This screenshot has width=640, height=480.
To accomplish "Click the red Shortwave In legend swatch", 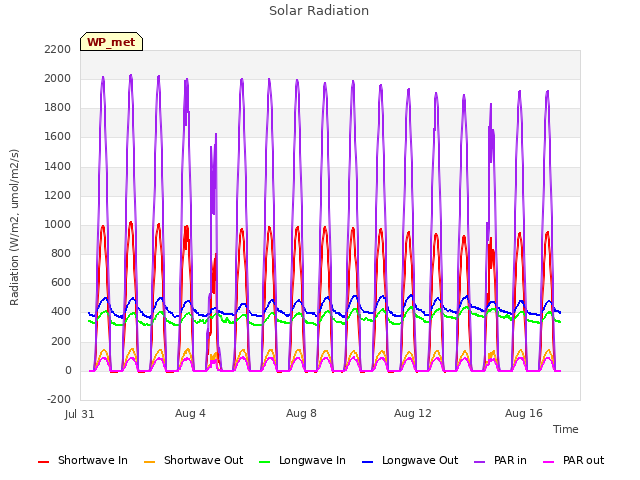I will tap(43, 462).
